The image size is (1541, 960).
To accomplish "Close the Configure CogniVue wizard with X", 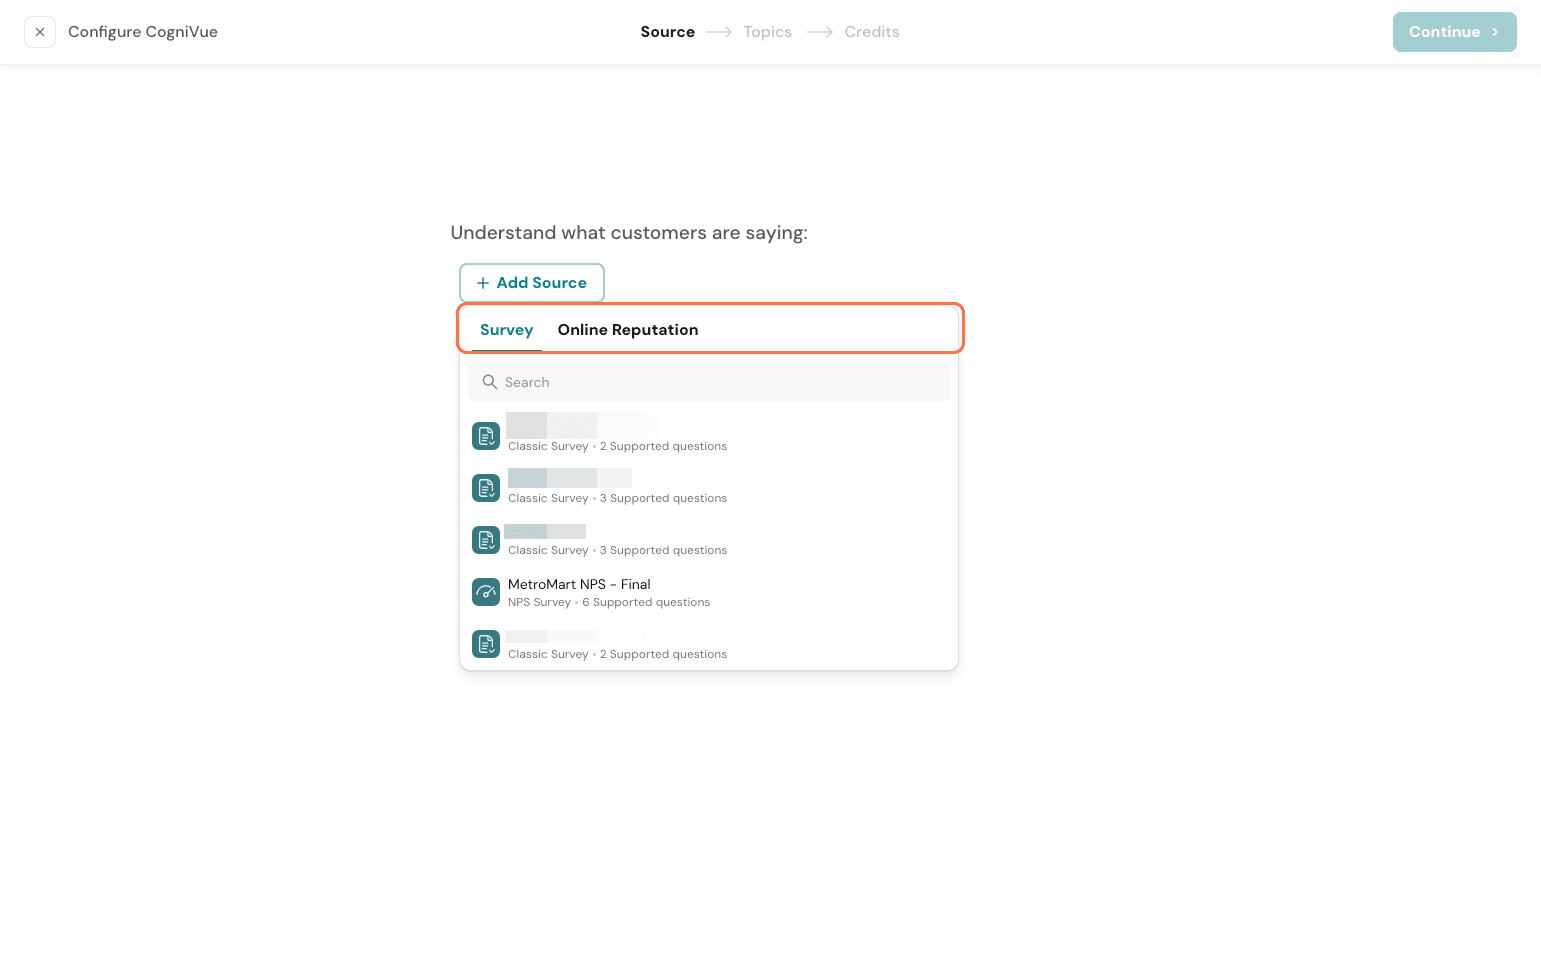I will 40,32.
